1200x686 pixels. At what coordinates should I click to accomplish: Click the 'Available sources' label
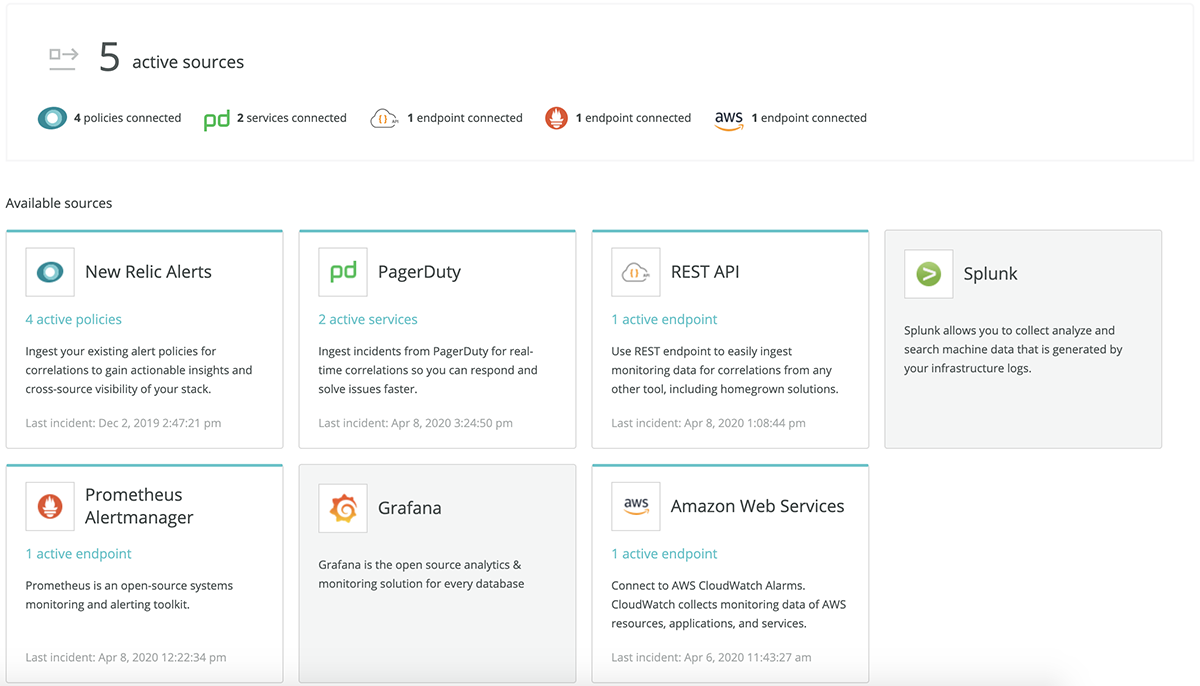tap(59, 203)
